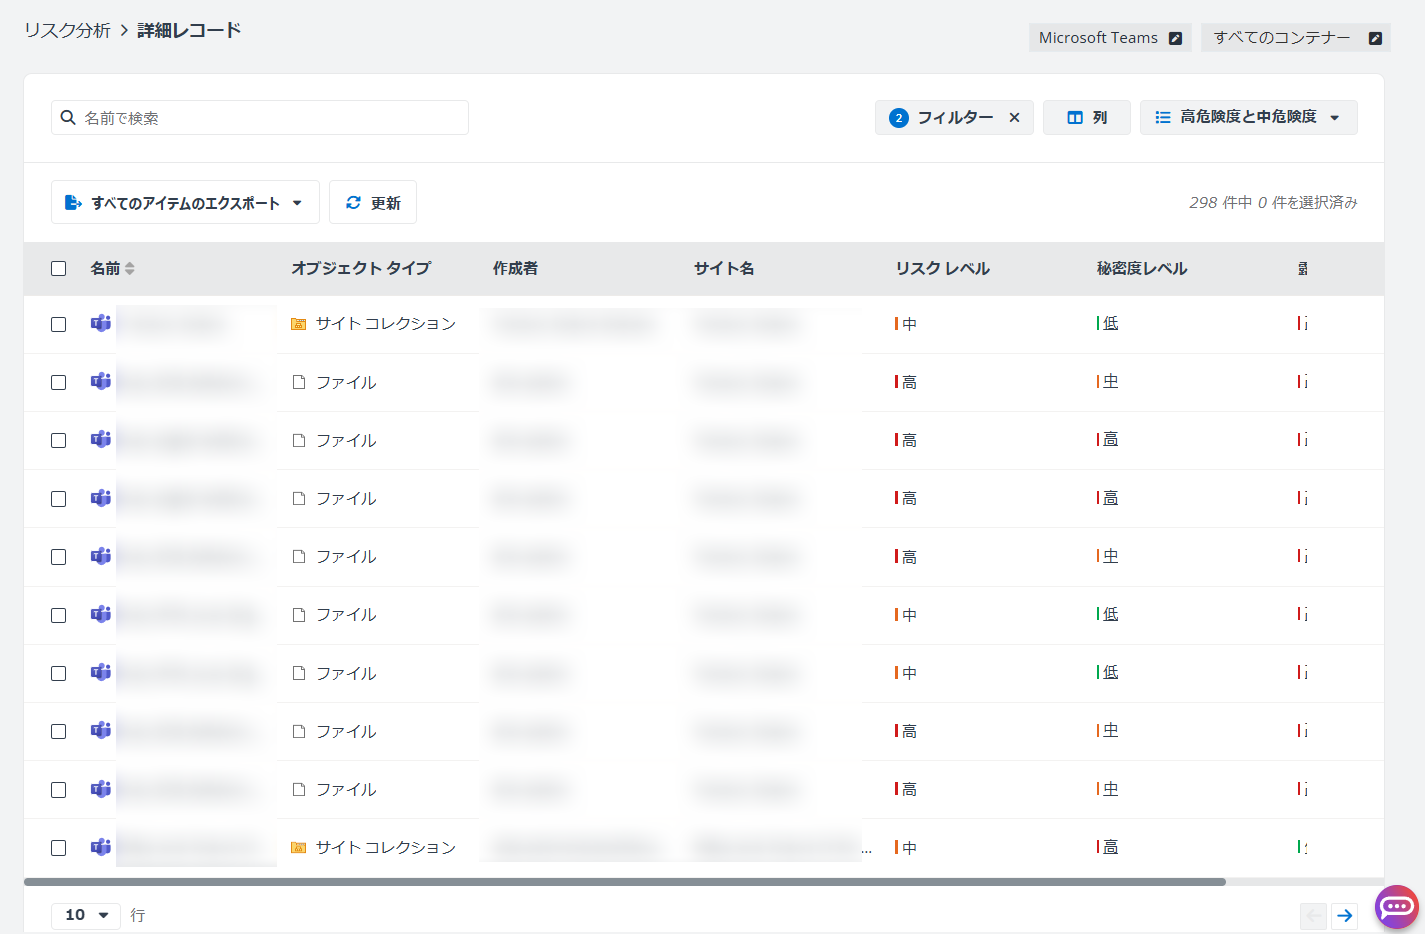Check the second row's checkbox
1425x934 pixels.
click(59, 382)
